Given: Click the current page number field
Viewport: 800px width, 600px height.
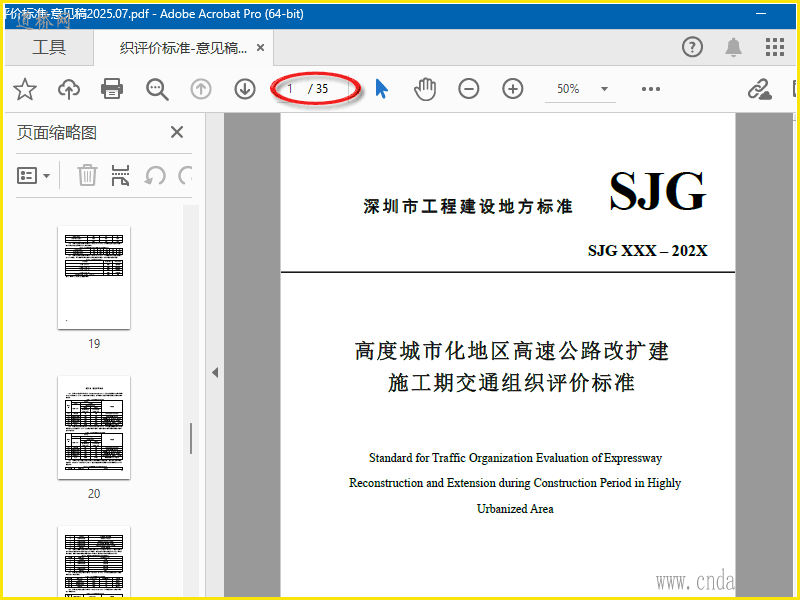Looking at the screenshot, I should [291, 89].
